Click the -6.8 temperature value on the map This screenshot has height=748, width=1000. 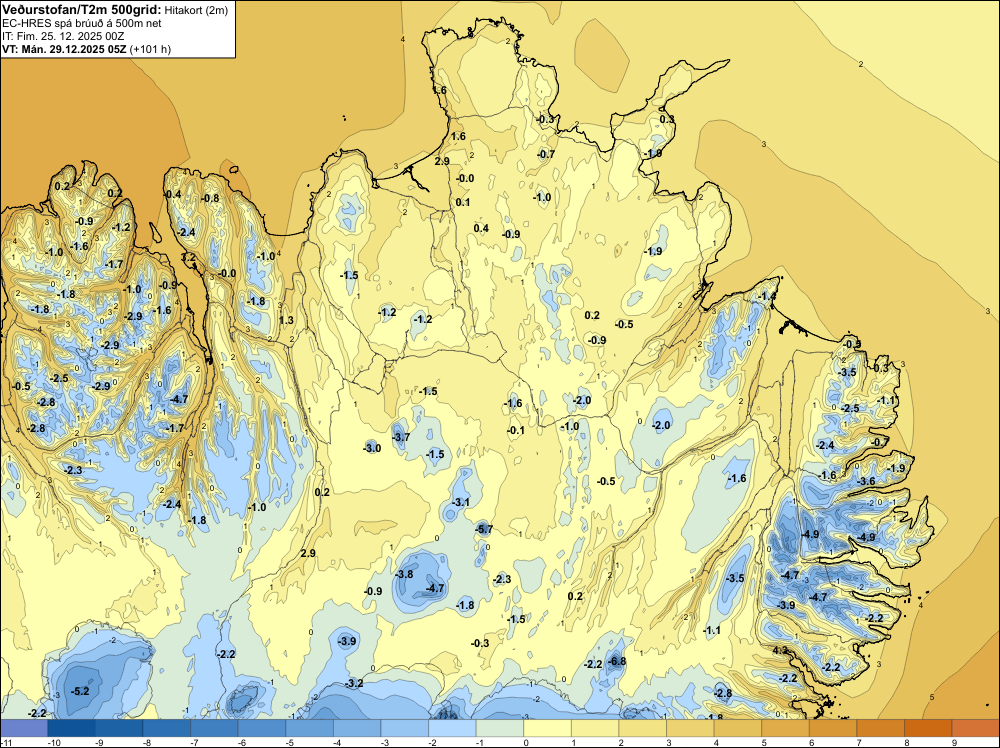[x=617, y=661]
